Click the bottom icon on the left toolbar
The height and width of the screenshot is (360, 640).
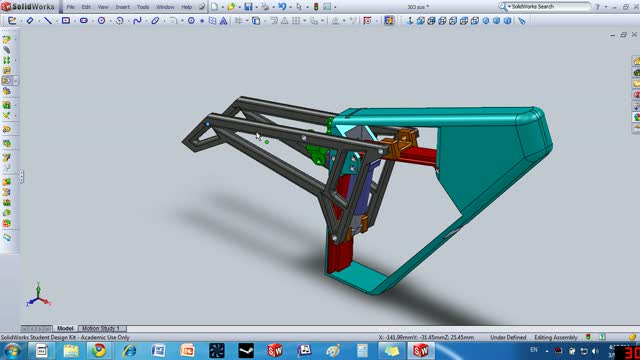[7, 238]
